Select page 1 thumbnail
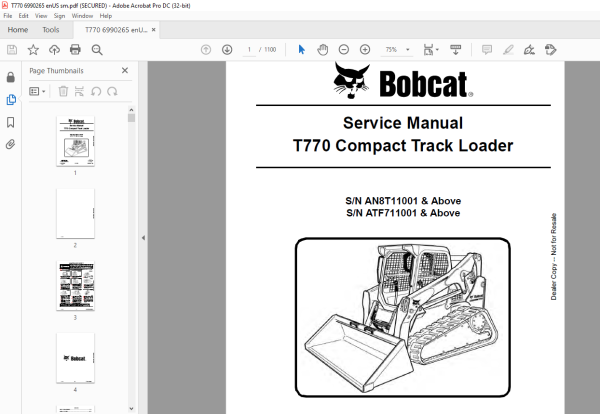This screenshot has width=600, height=414. pyautogui.click(x=75, y=141)
